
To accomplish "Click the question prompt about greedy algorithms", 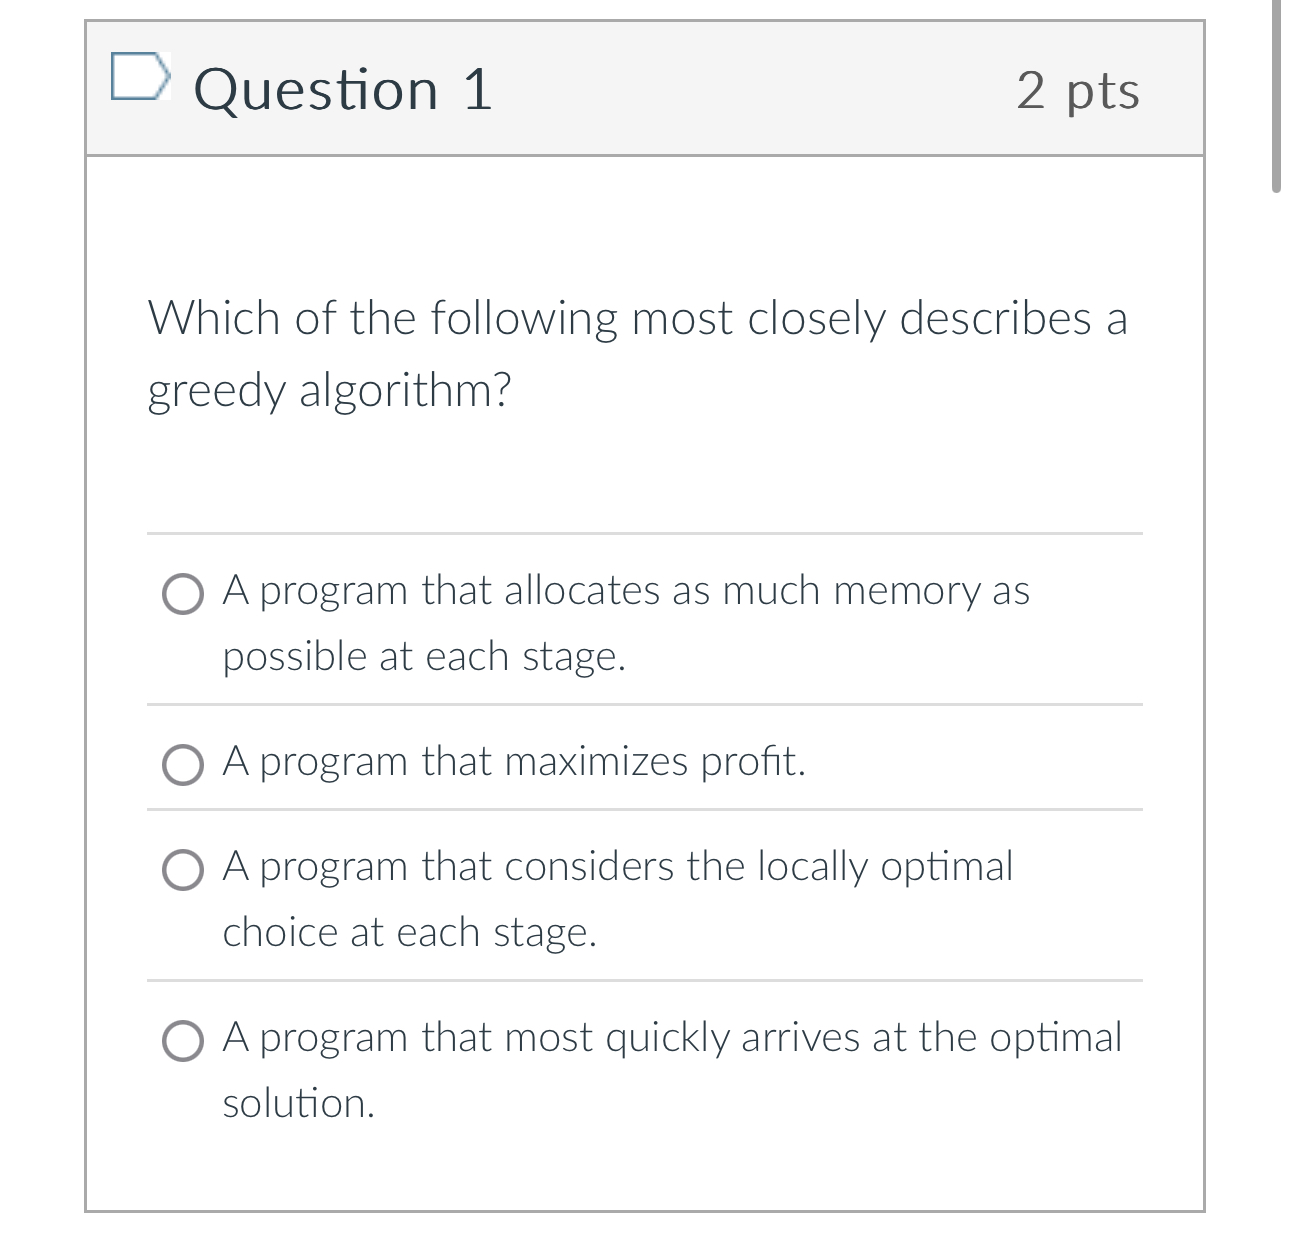I will (637, 350).
